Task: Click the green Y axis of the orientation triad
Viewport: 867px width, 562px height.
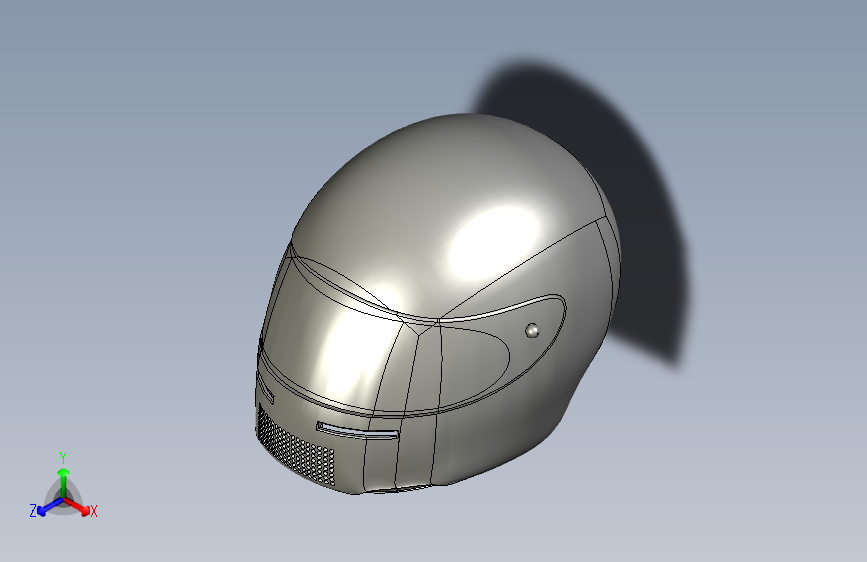Action: [64, 483]
